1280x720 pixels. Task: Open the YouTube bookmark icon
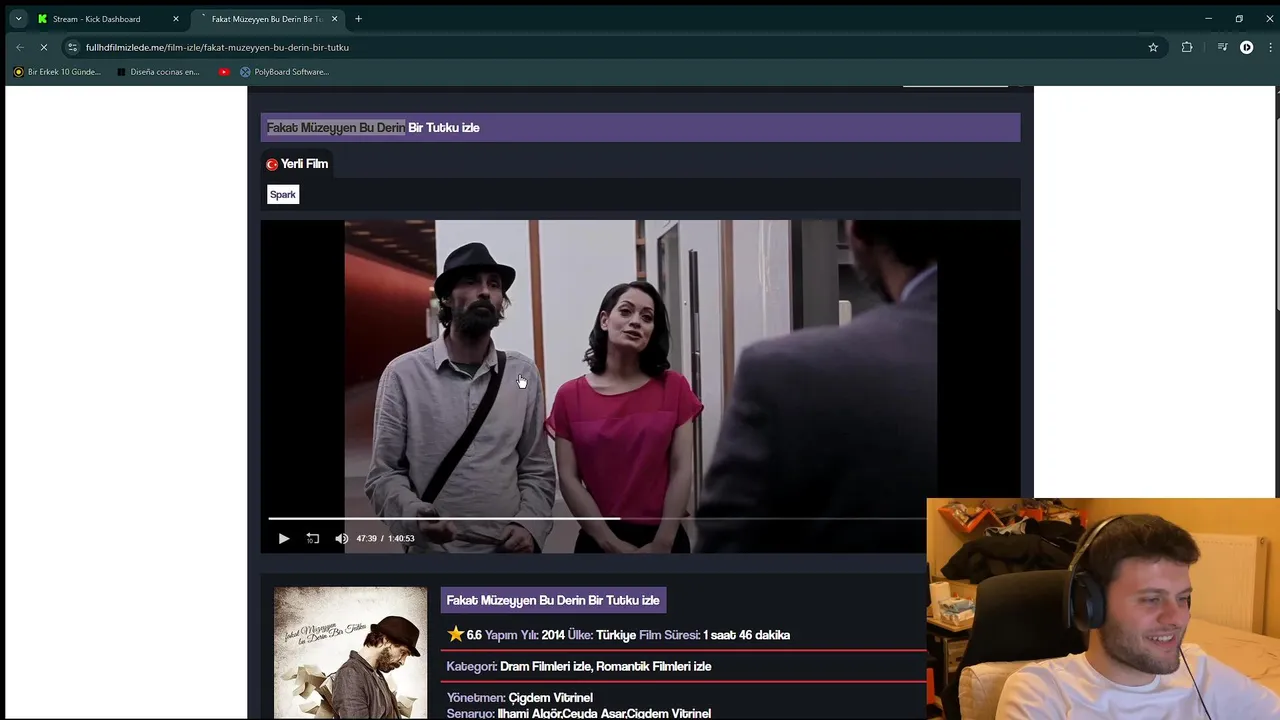coord(224,72)
